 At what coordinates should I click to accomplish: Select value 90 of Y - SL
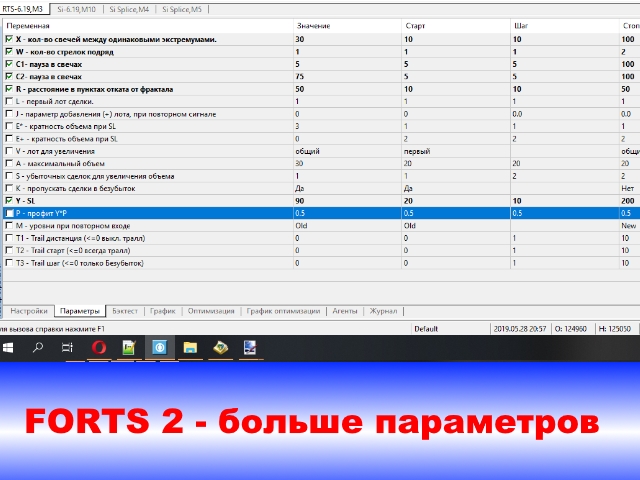click(300, 201)
